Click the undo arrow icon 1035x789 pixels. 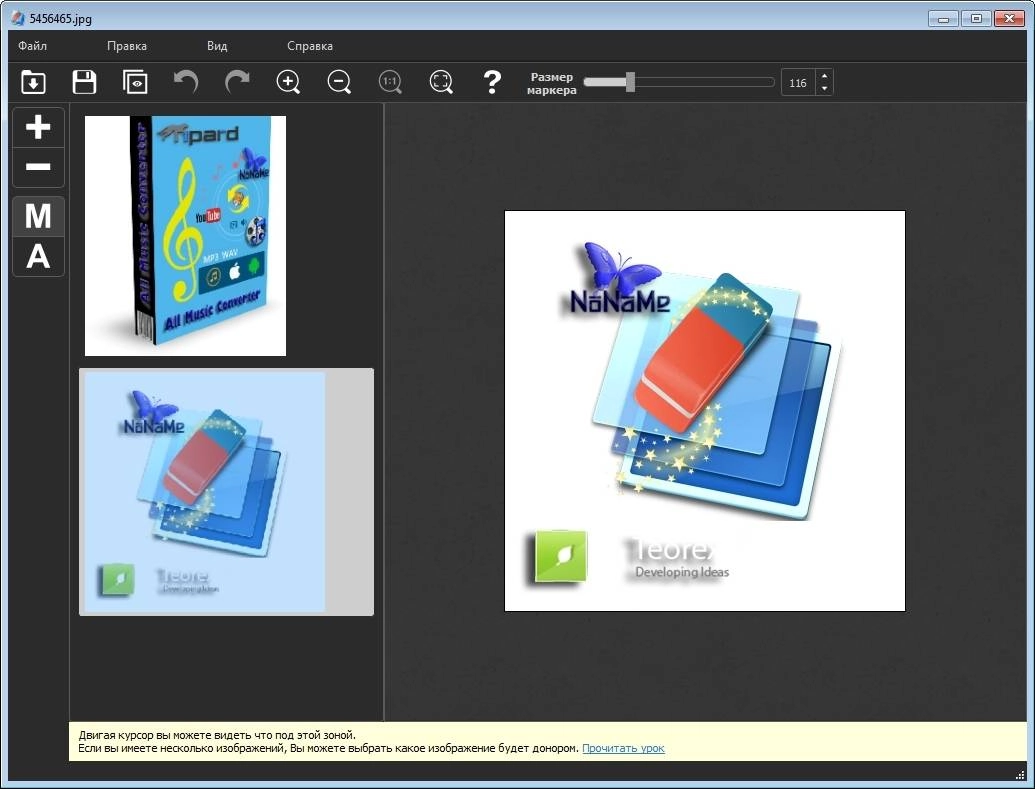(186, 83)
